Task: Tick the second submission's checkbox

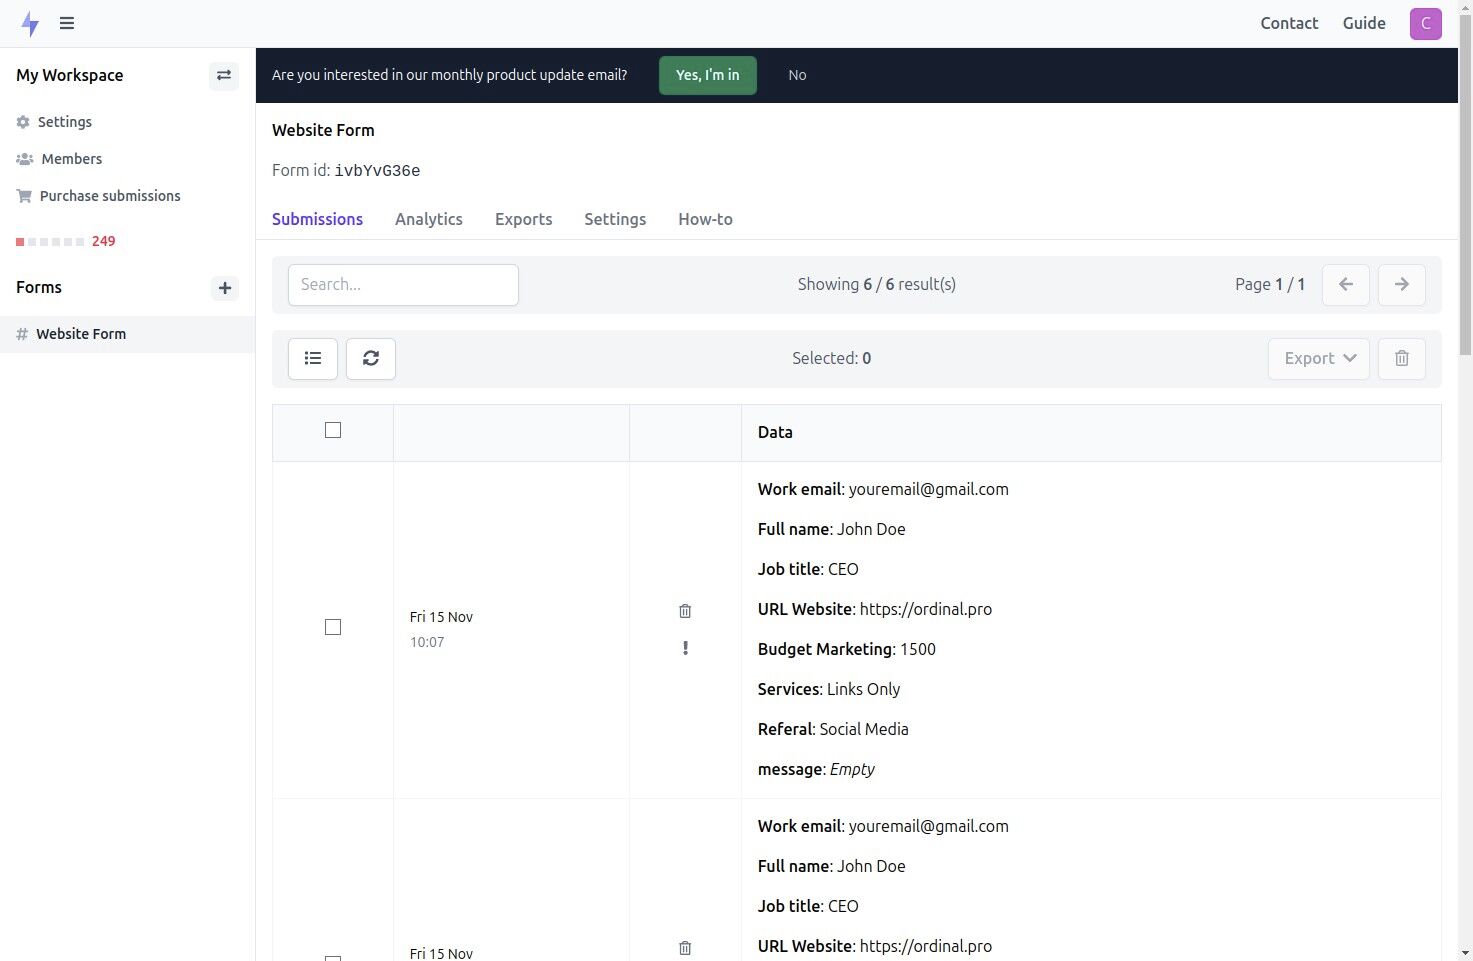Action: (x=332, y=957)
